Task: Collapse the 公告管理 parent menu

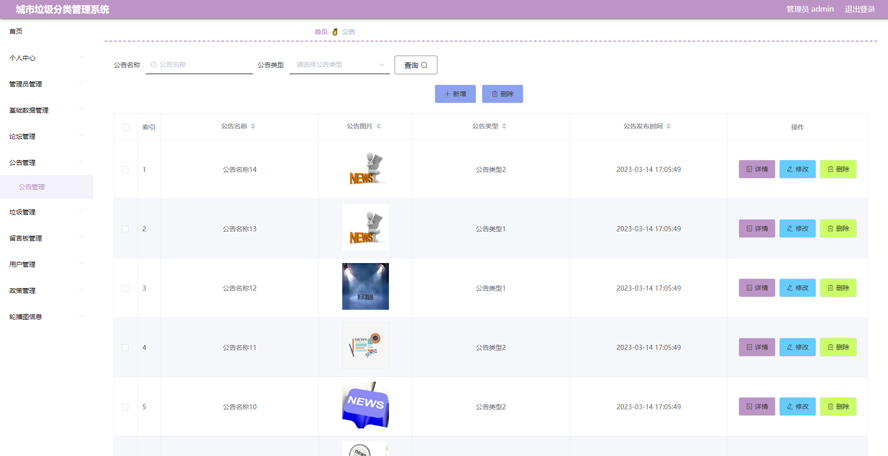Action: (46, 163)
